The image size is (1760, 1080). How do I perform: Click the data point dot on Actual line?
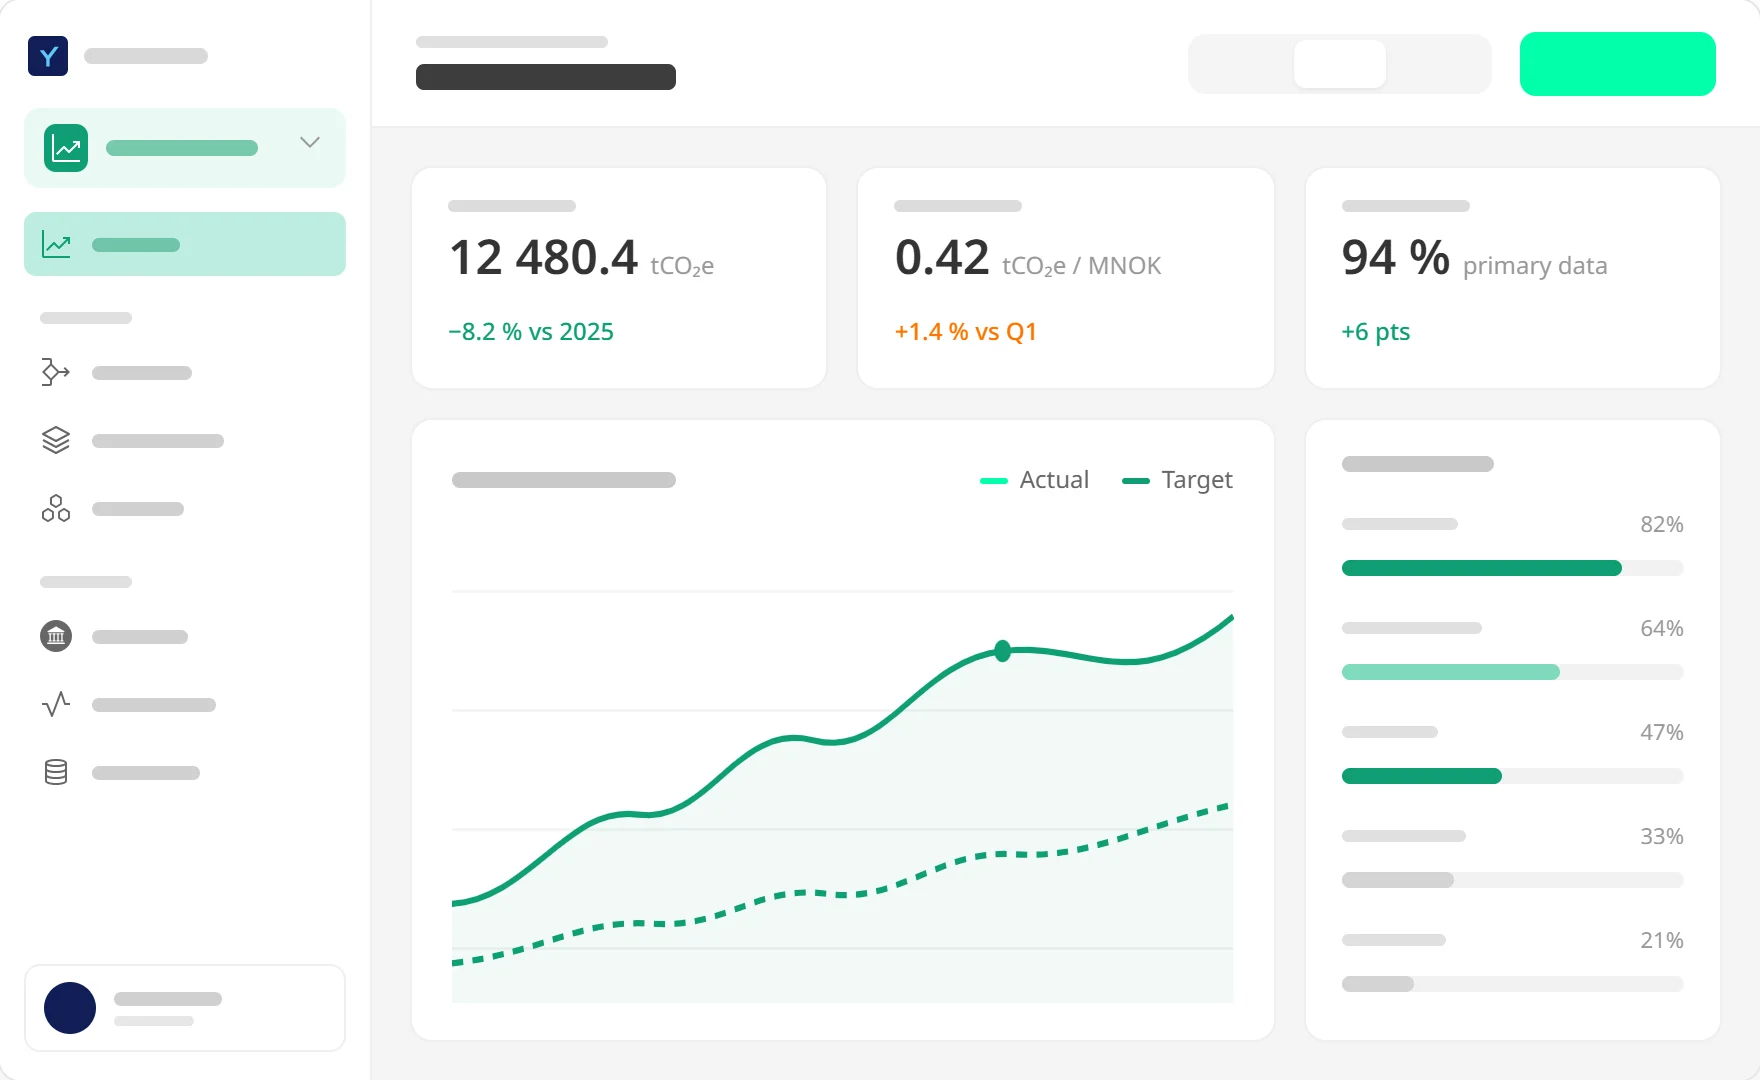click(1003, 651)
